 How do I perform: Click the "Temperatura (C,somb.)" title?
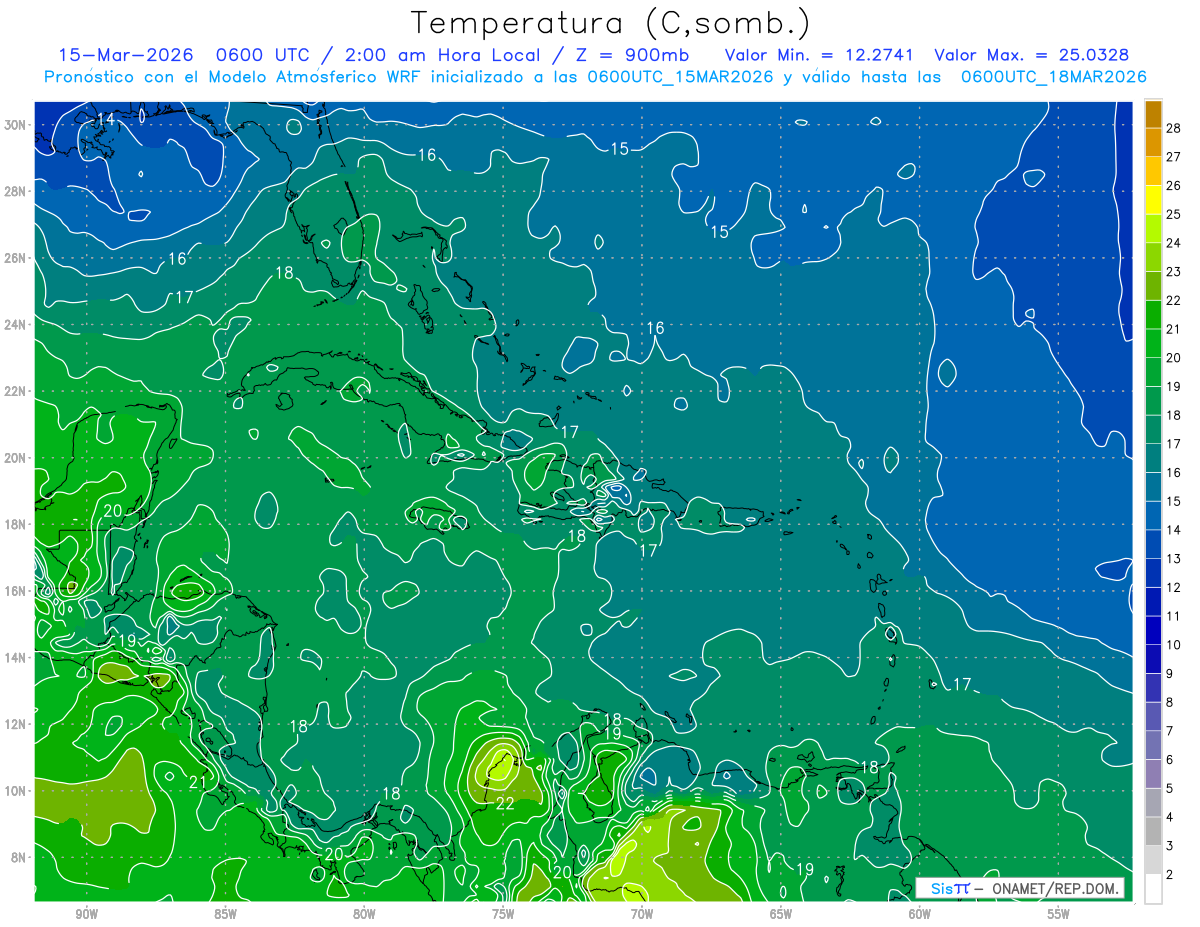pos(611,23)
